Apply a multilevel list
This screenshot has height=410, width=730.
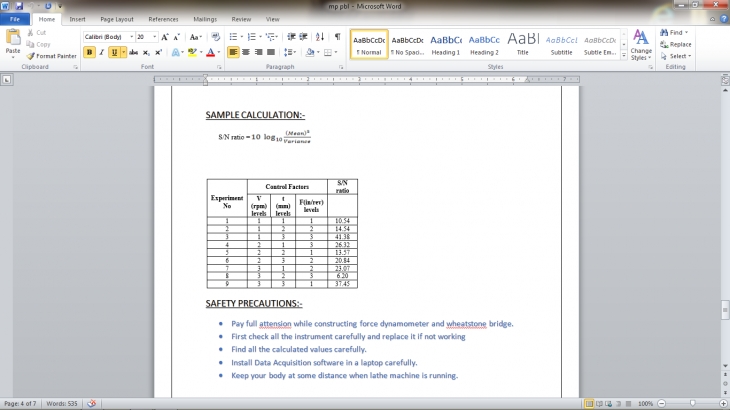(x=270, y=37)
